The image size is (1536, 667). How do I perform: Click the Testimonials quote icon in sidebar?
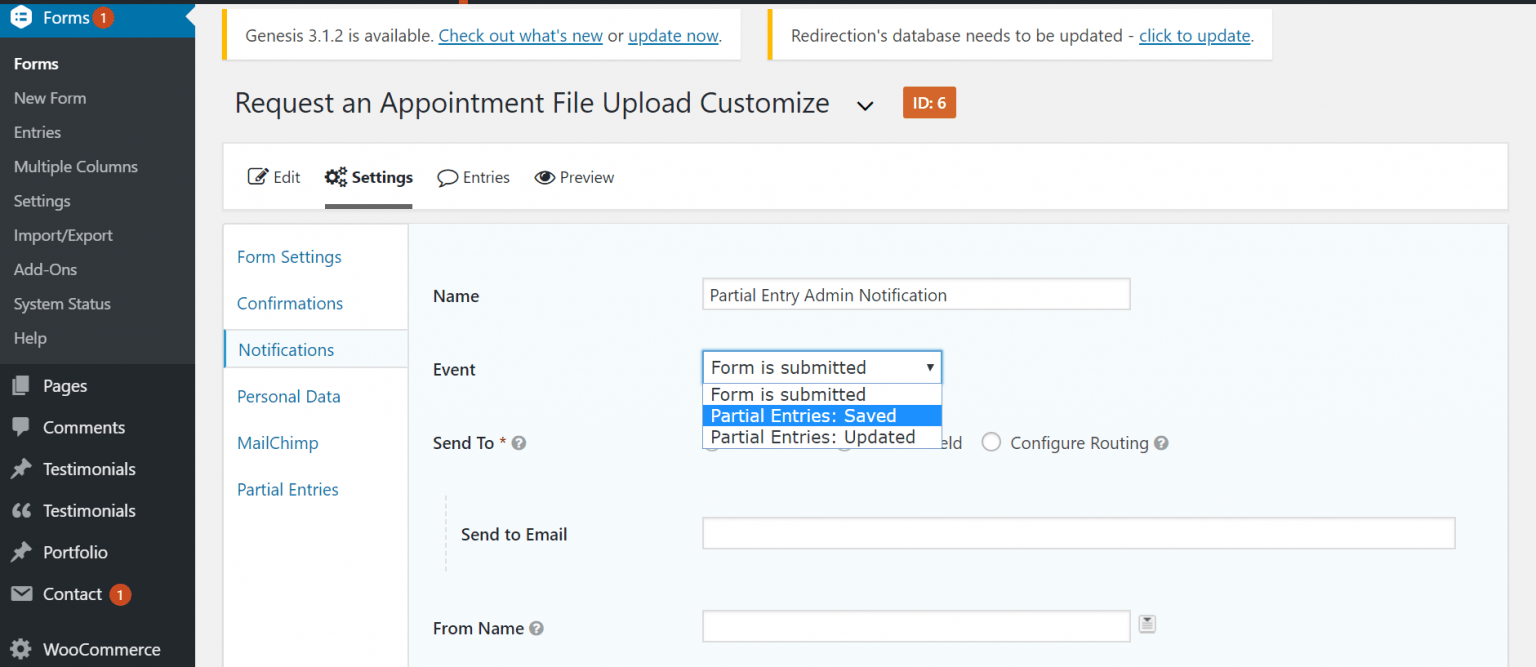point(22,510)
